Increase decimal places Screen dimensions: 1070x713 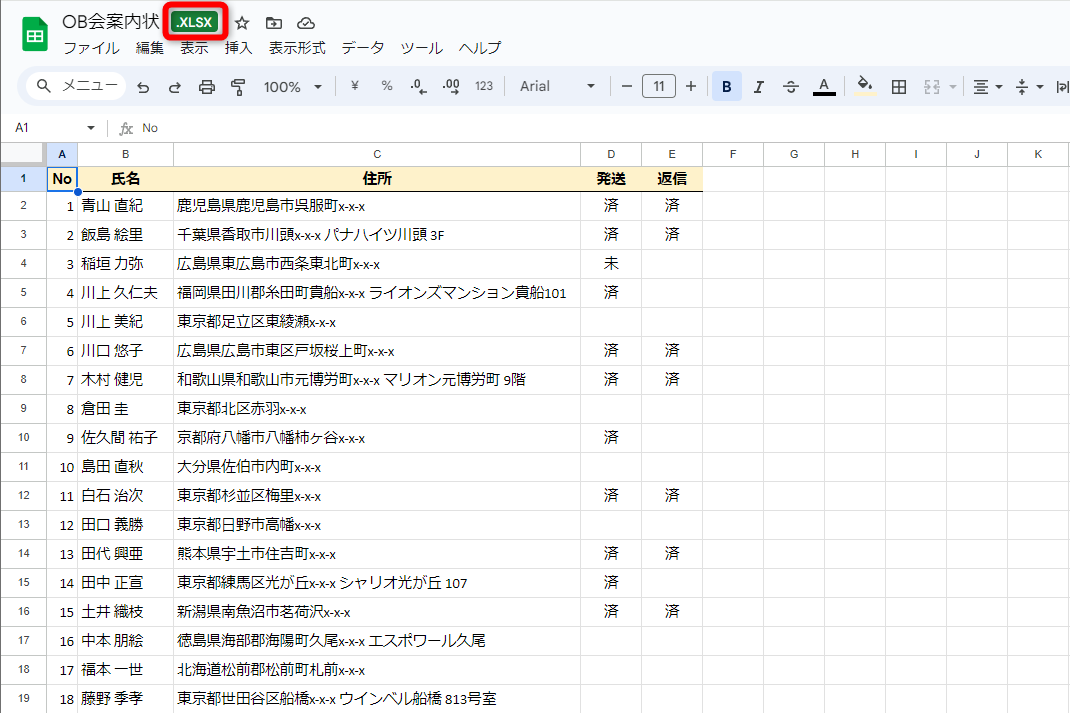(450, 86)
